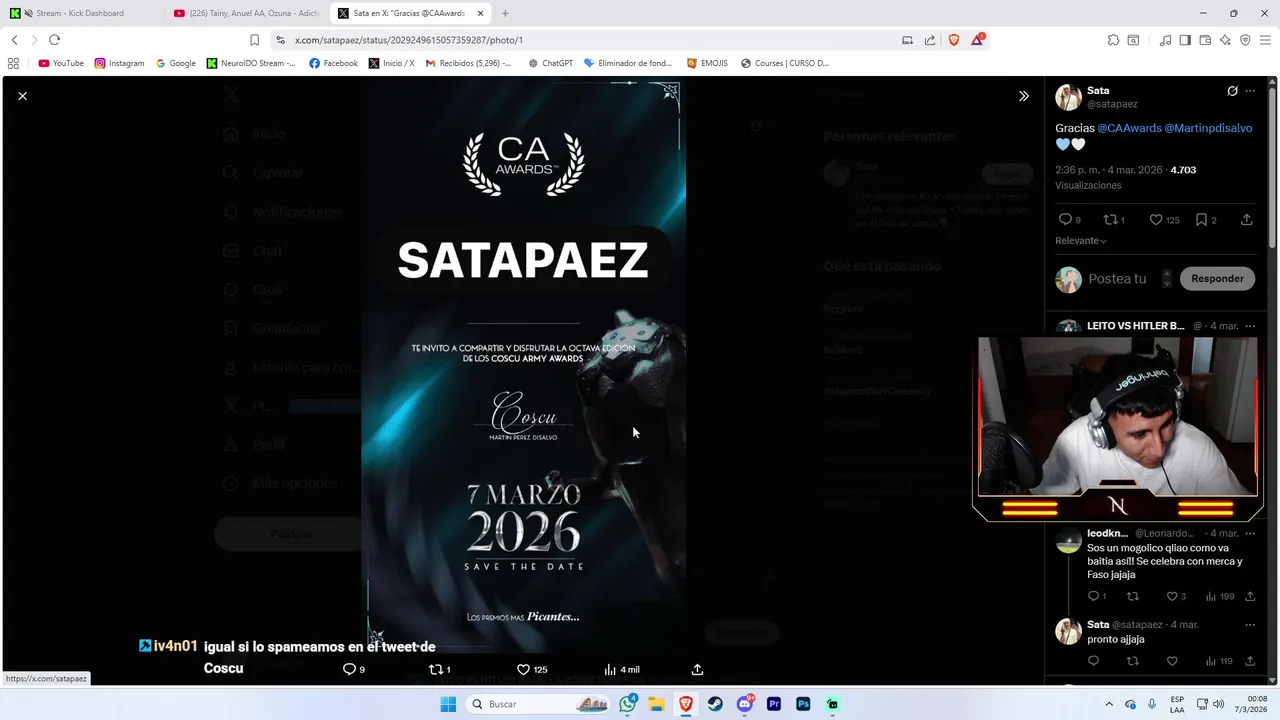1280x720 pixels.
Task: Click the comment icon below the photo
Action: click(x=349, y=670)
